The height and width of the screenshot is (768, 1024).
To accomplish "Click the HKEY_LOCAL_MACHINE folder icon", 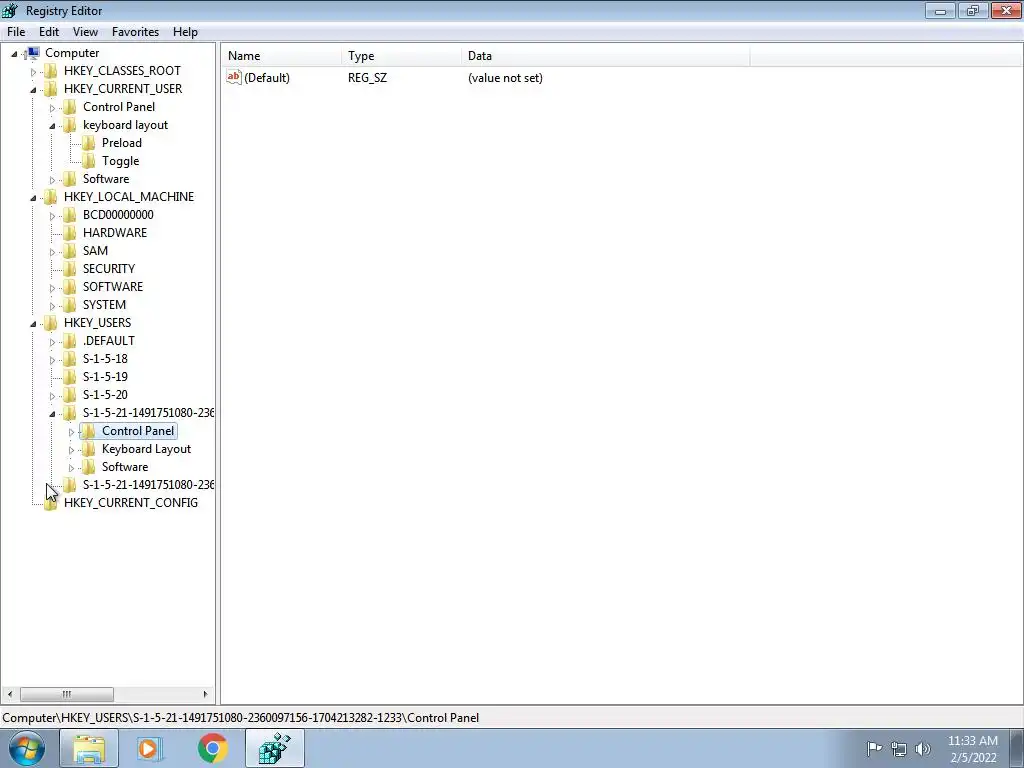I will (50, 197).
